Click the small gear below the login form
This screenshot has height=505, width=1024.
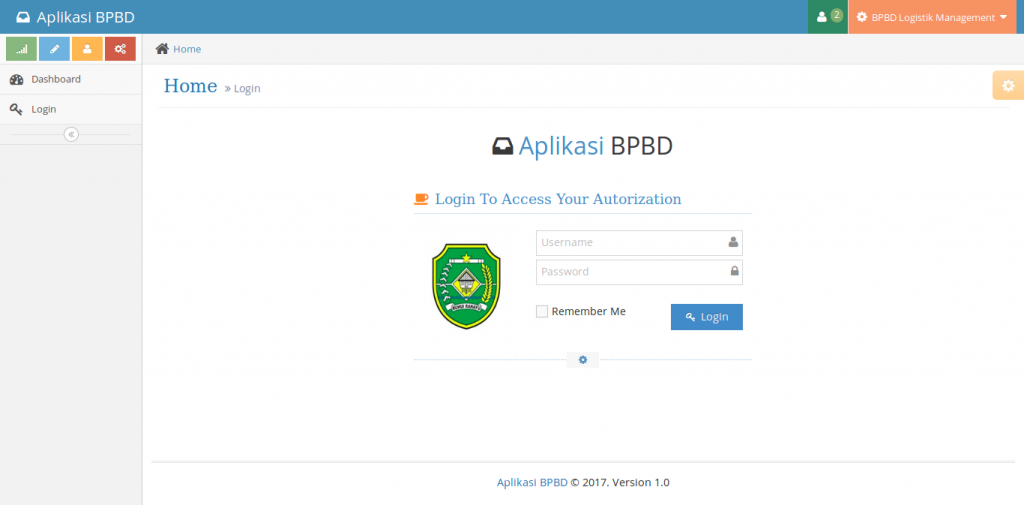(583, 360)
